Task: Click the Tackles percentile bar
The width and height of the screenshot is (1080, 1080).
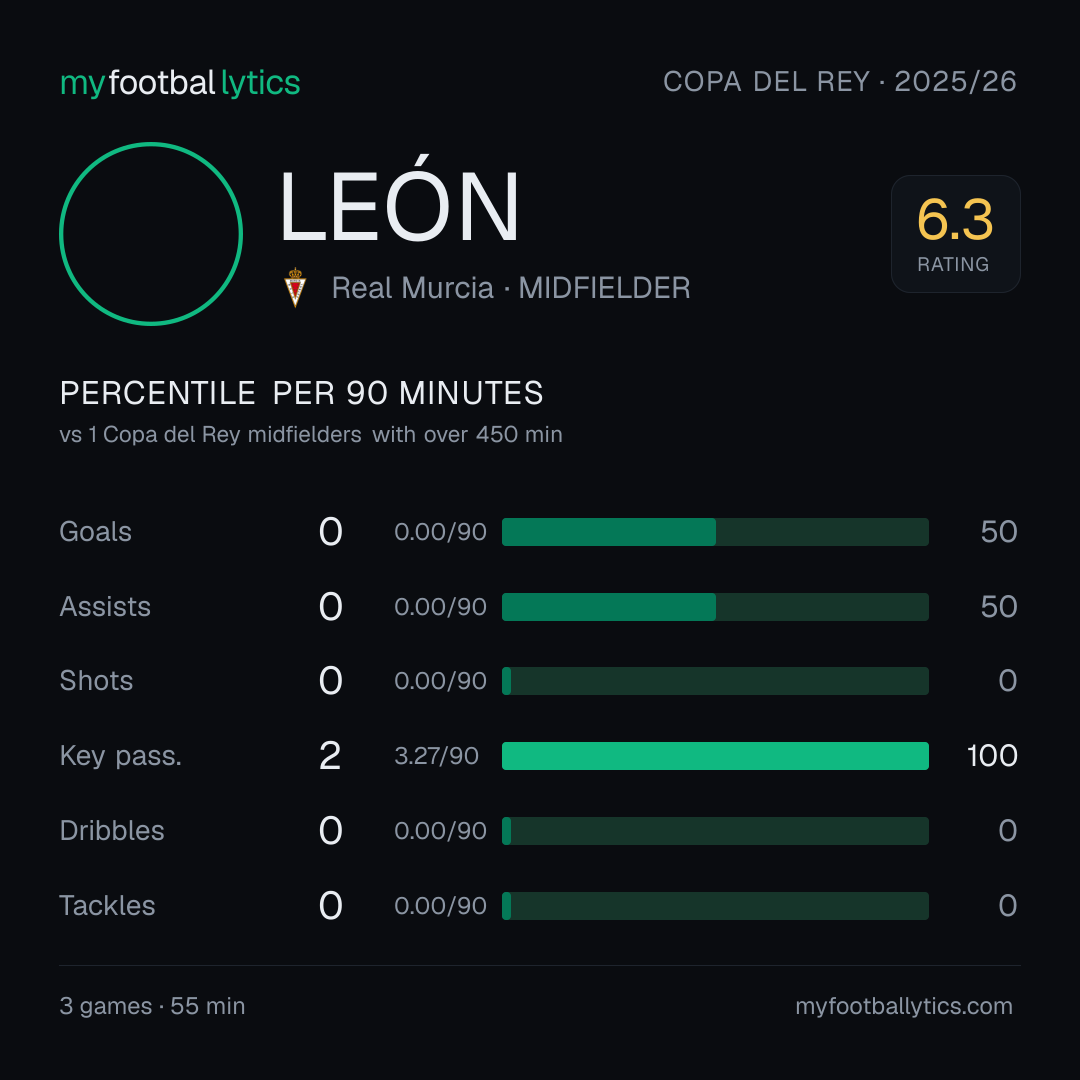Action: (715, 906)
